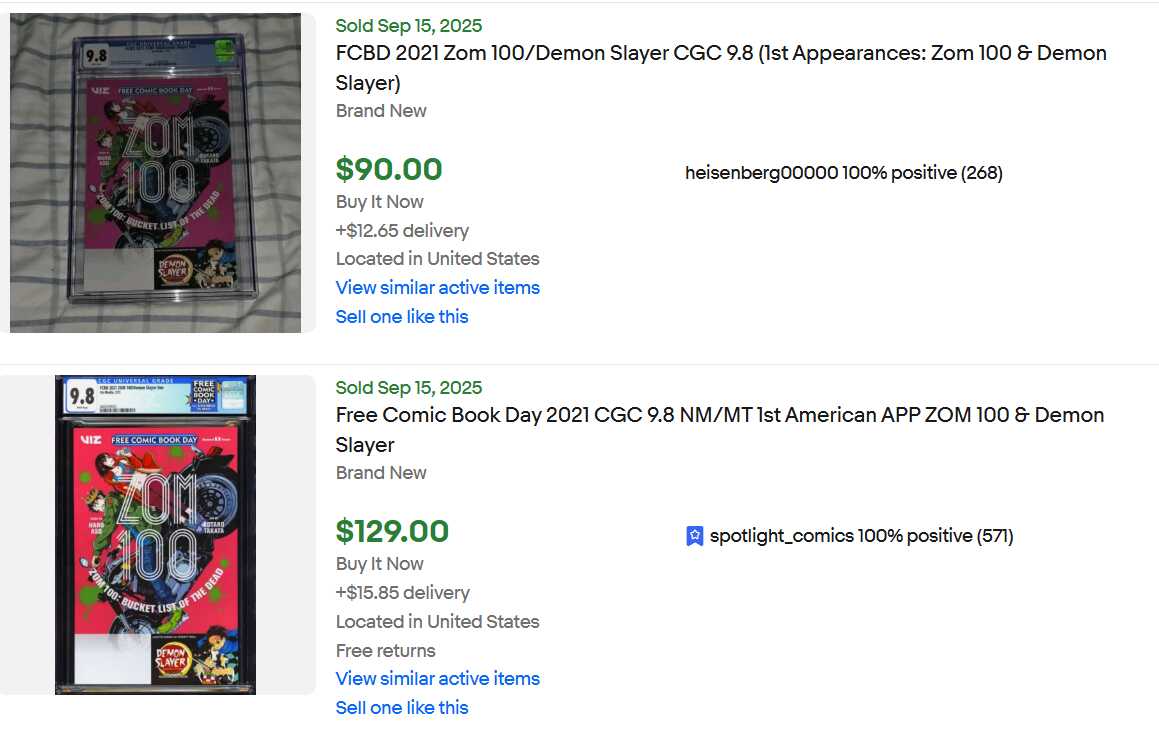Click the "+$12.65 delivery" text
The image size is (1159, 730).
(402, 231)
